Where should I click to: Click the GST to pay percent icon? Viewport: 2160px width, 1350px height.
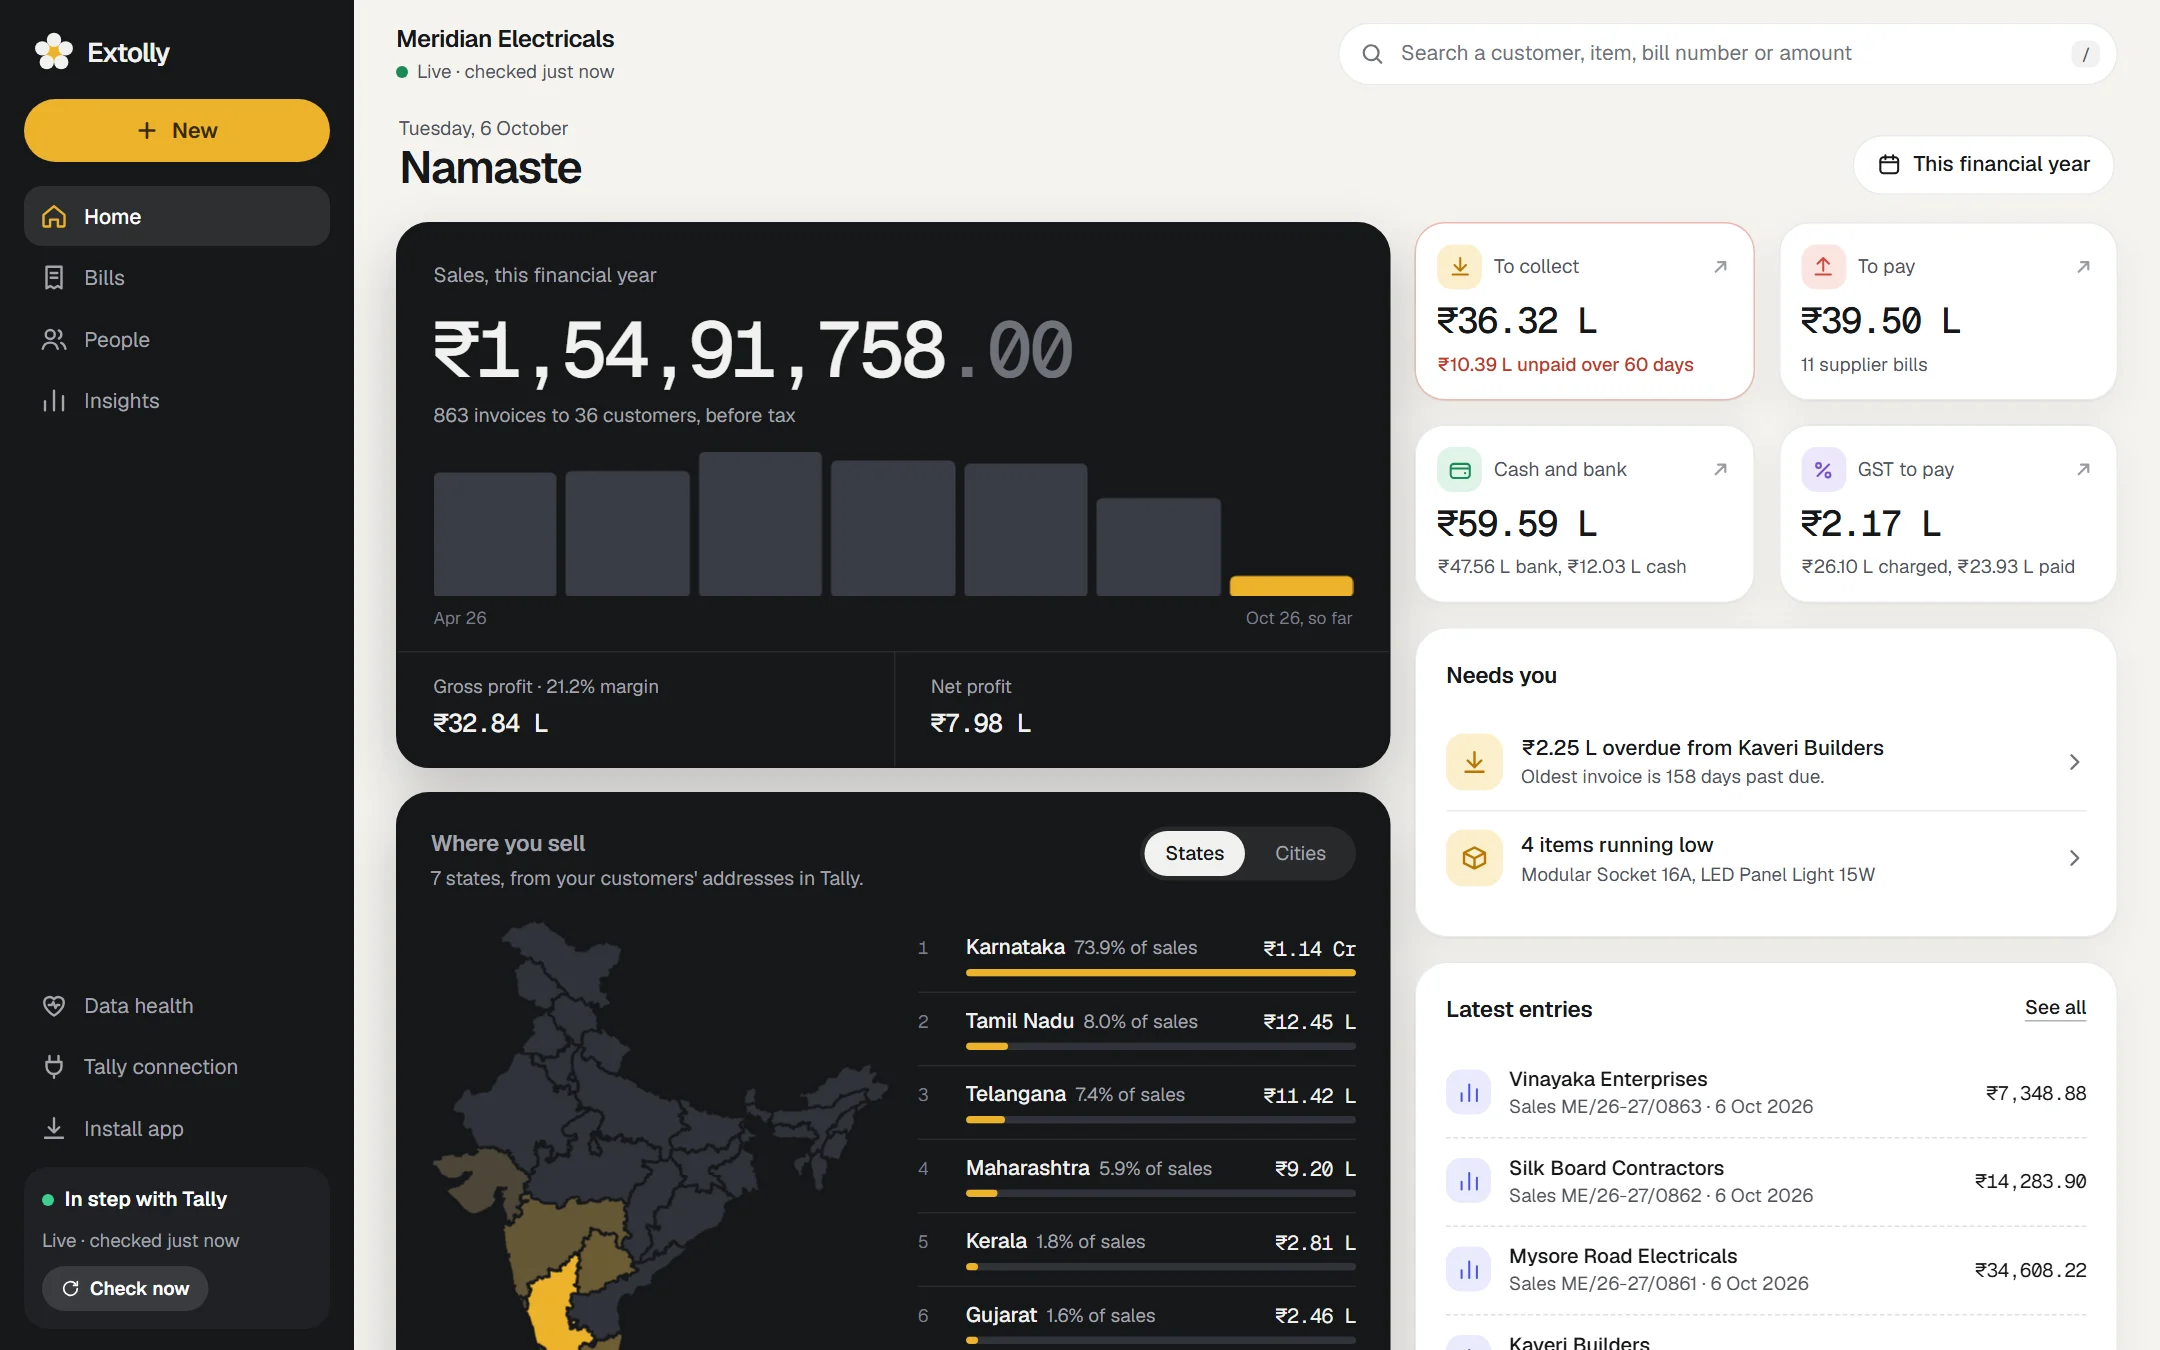(1823, 470)
